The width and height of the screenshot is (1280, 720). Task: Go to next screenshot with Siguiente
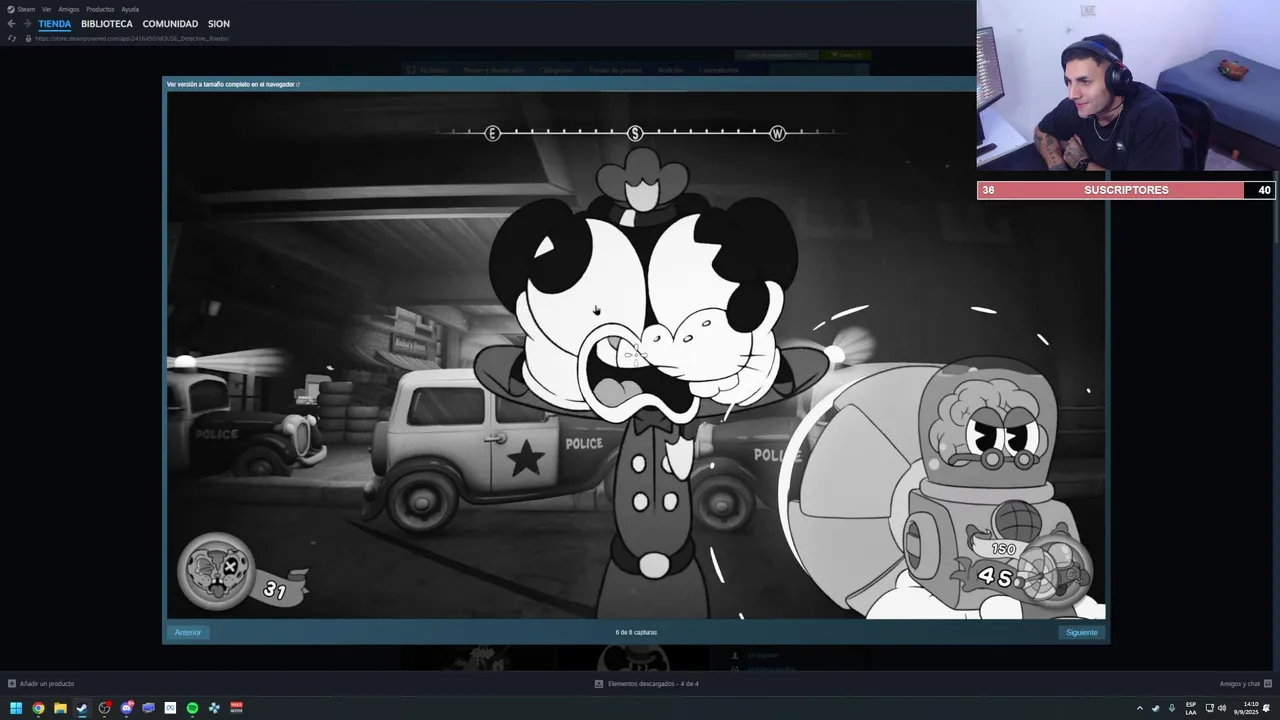pyautogui.click(x=1081, y=632)
